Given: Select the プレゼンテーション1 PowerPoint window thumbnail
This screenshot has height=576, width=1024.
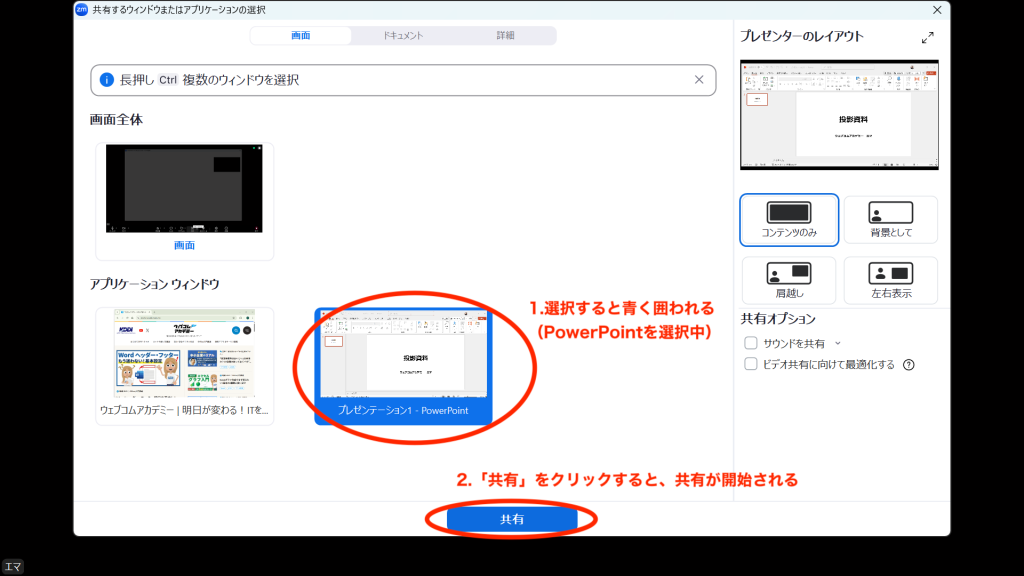Looking at the screenshot, I should point(403,365).
